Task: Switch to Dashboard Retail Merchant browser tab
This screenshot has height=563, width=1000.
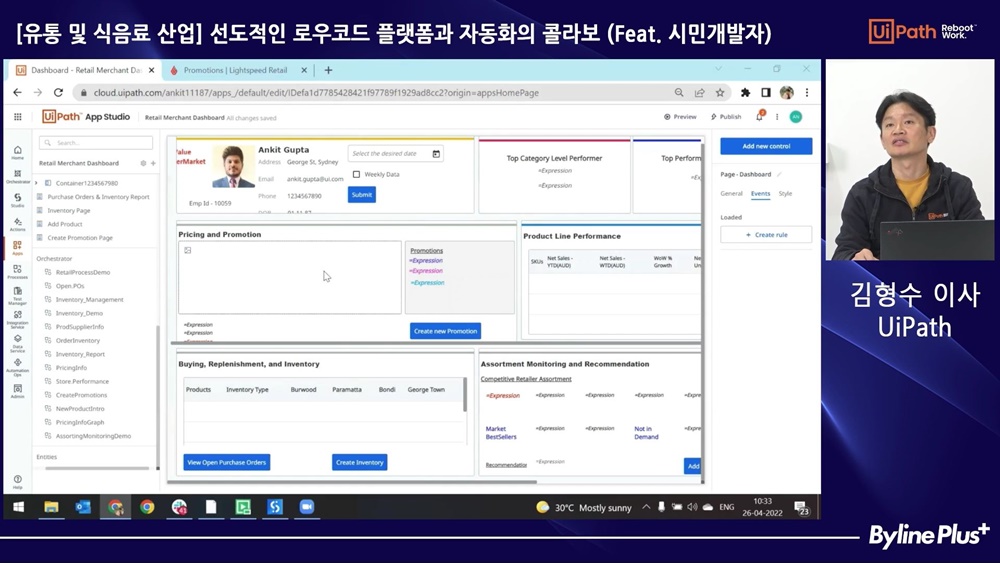Action: (x=86, y=70)
